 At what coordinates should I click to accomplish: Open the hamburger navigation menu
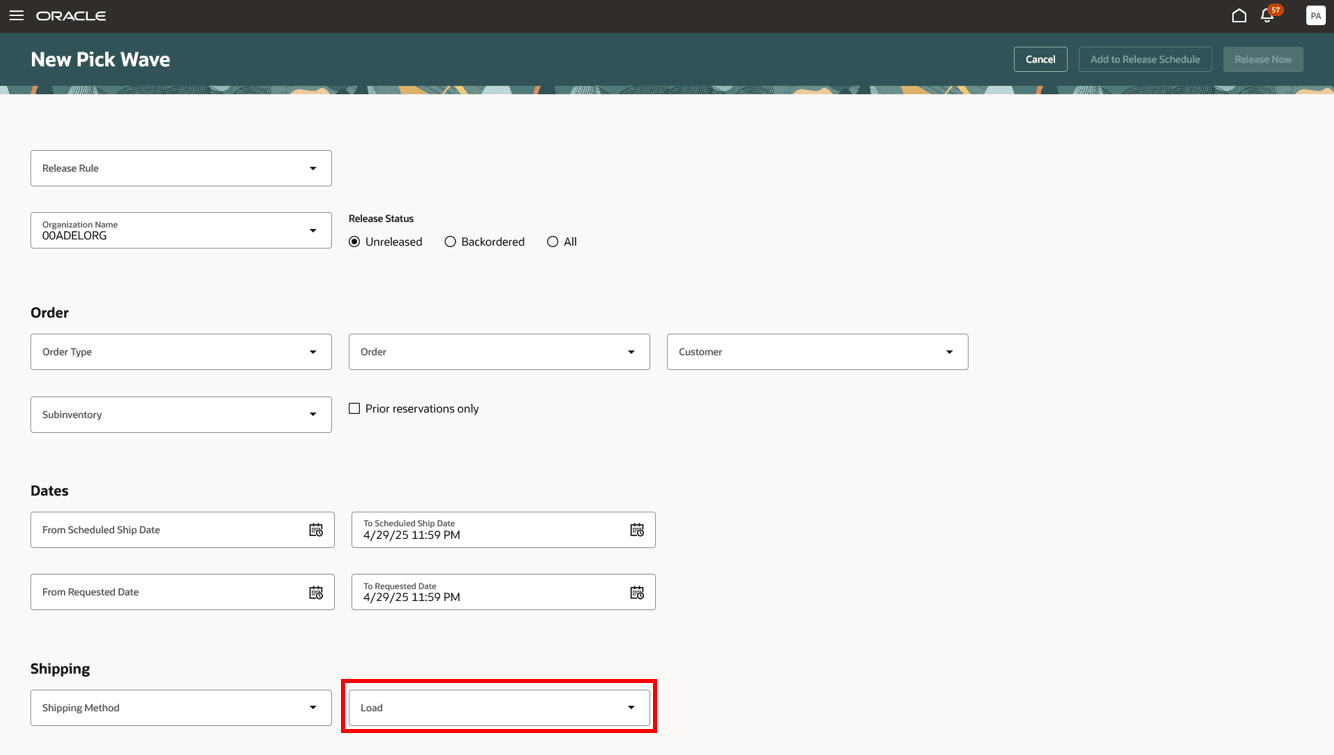16,16
